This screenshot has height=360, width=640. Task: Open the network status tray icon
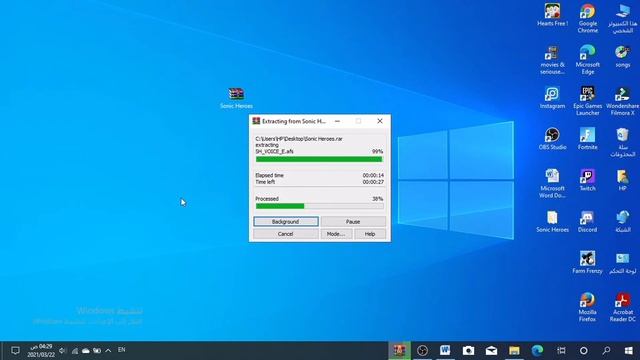coord(75,350)
